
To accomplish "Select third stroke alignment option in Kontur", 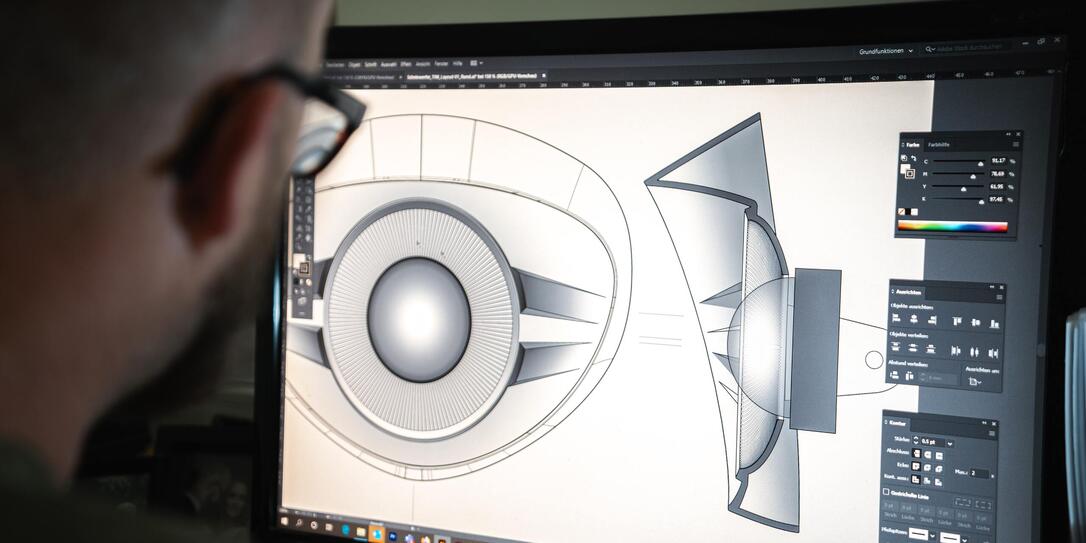I will [938, 483].
